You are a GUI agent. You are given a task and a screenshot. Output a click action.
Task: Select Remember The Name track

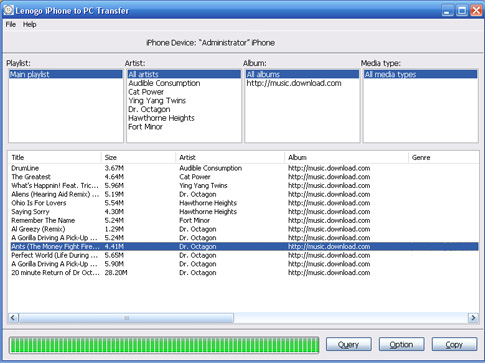[x=243, y=220]
